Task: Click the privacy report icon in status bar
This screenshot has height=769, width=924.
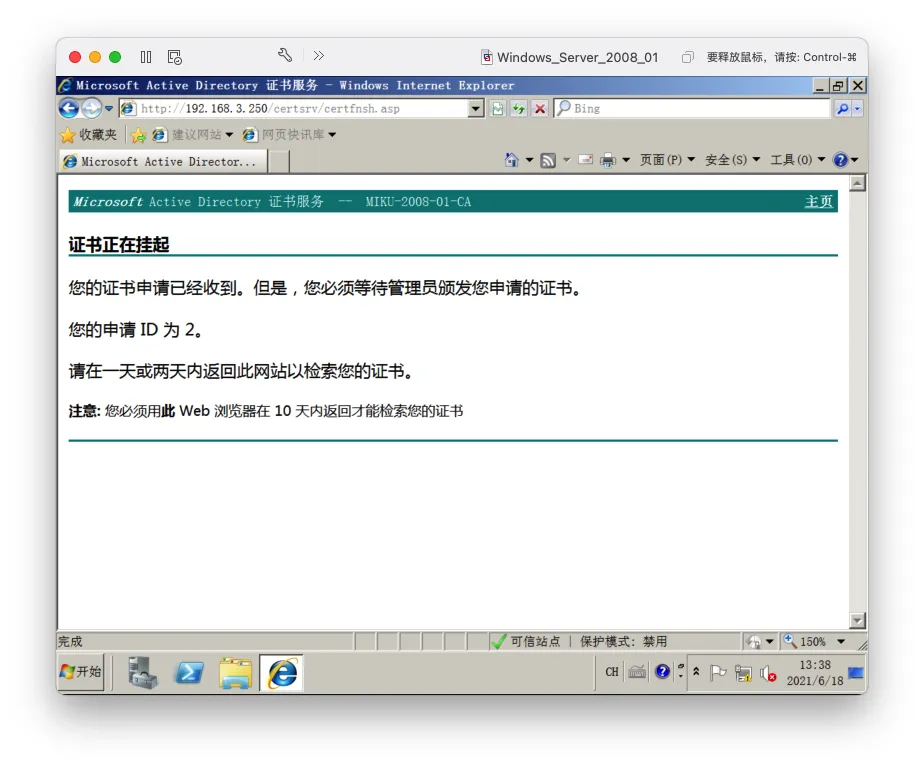Action: click(754, 642)
